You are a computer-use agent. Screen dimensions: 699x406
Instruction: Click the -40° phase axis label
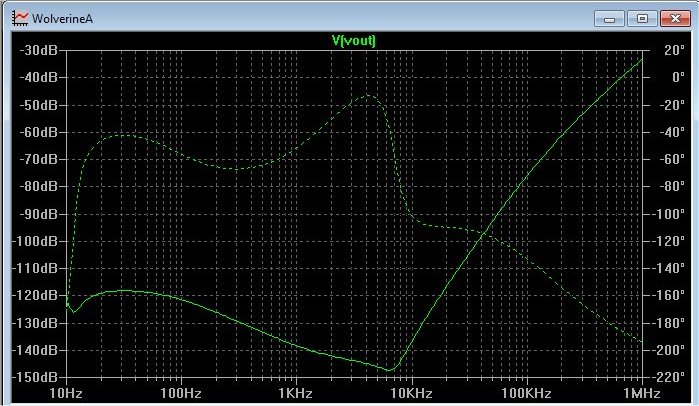pyautogui.click(x=672, y=132)
